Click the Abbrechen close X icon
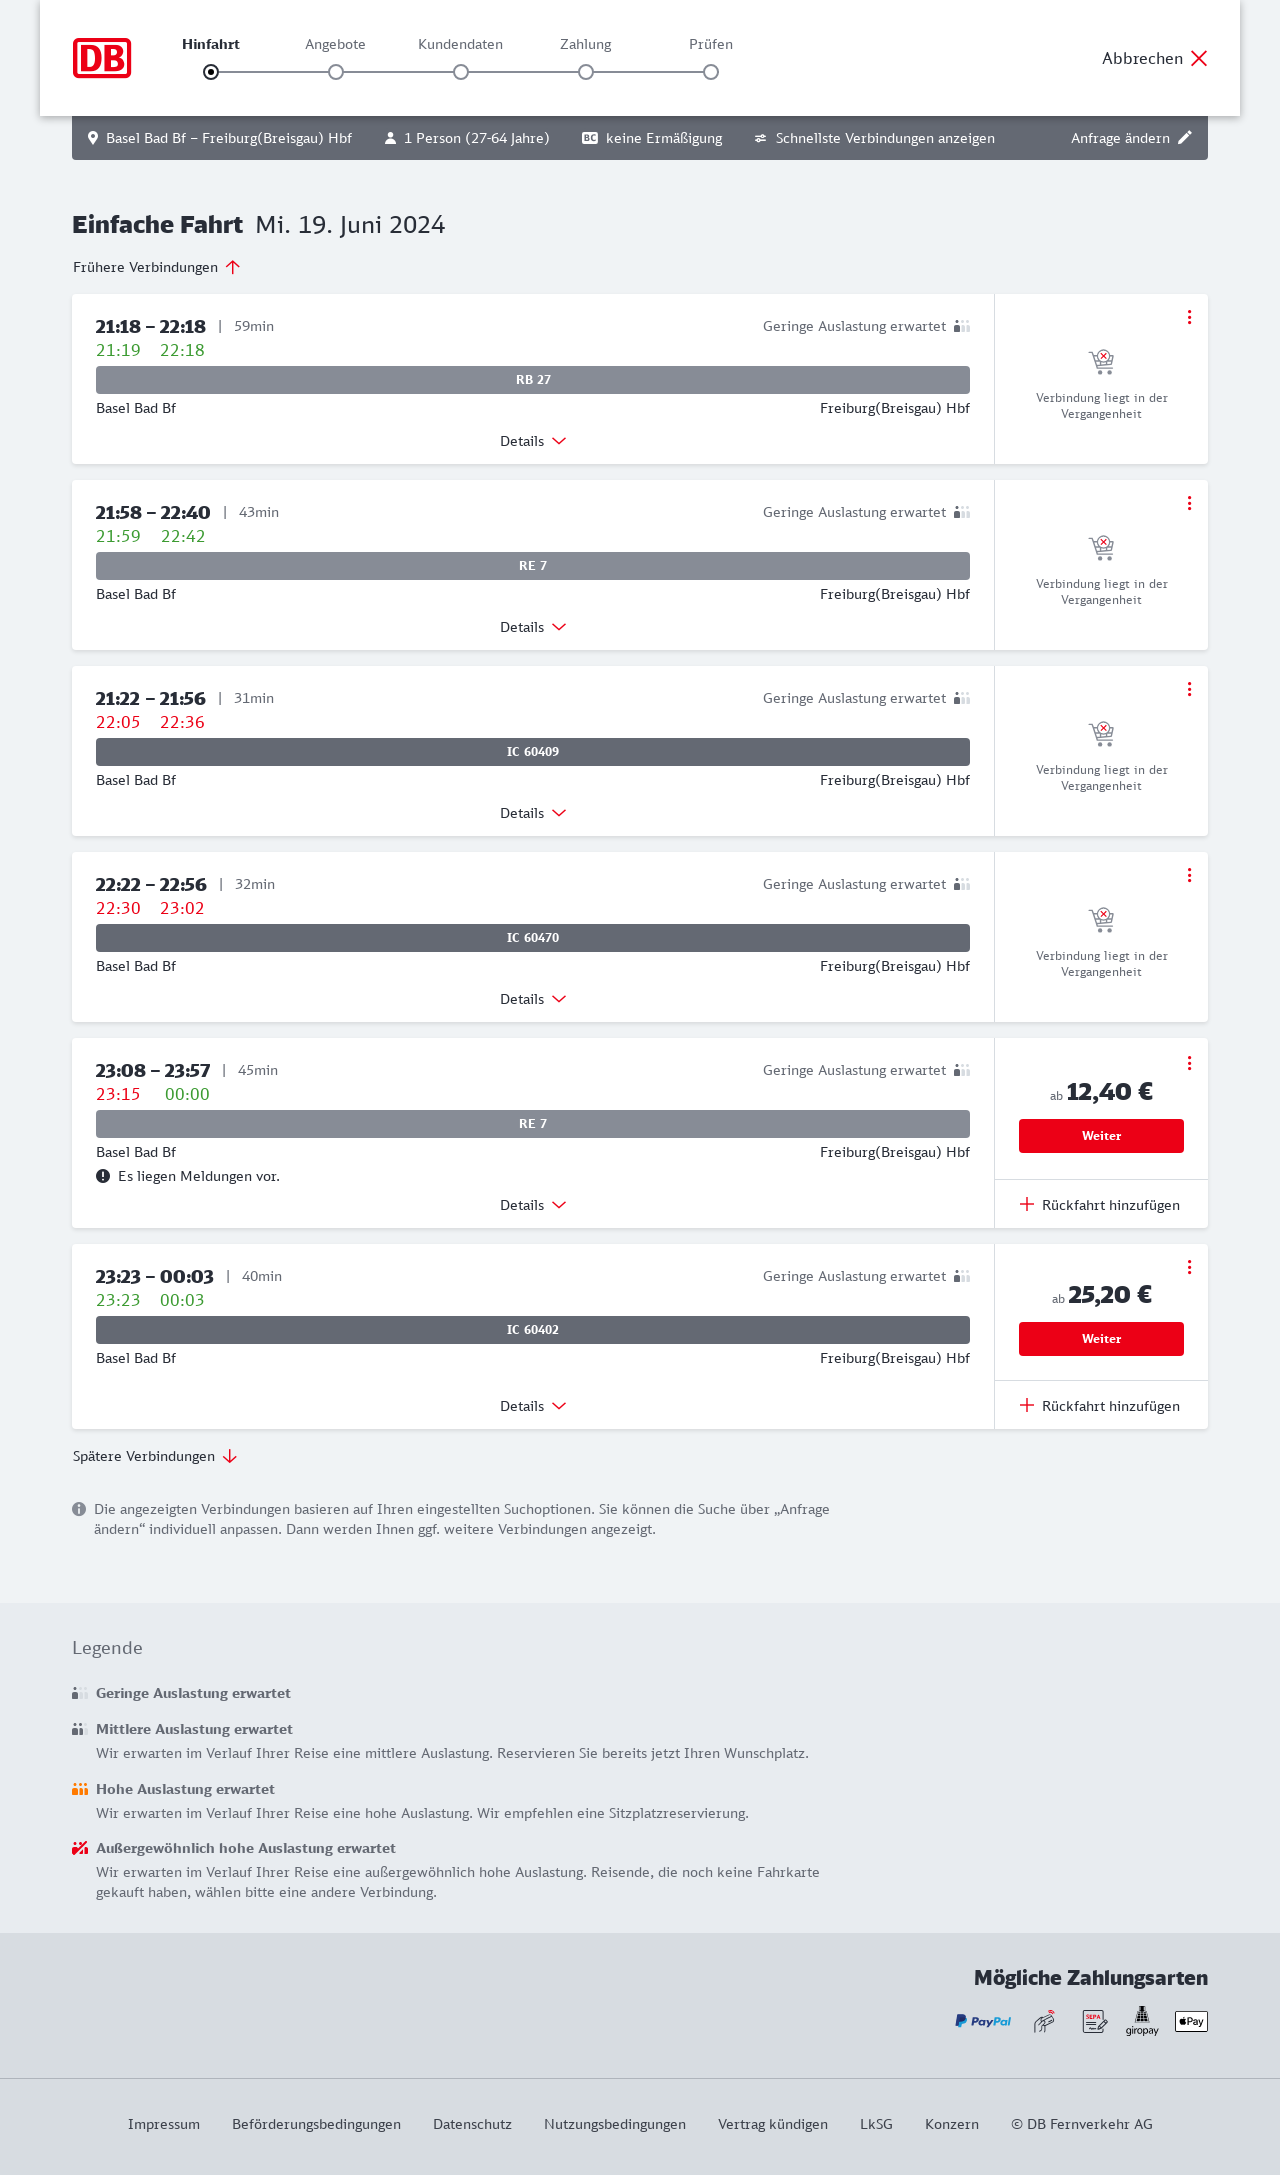 point(1199,58)
